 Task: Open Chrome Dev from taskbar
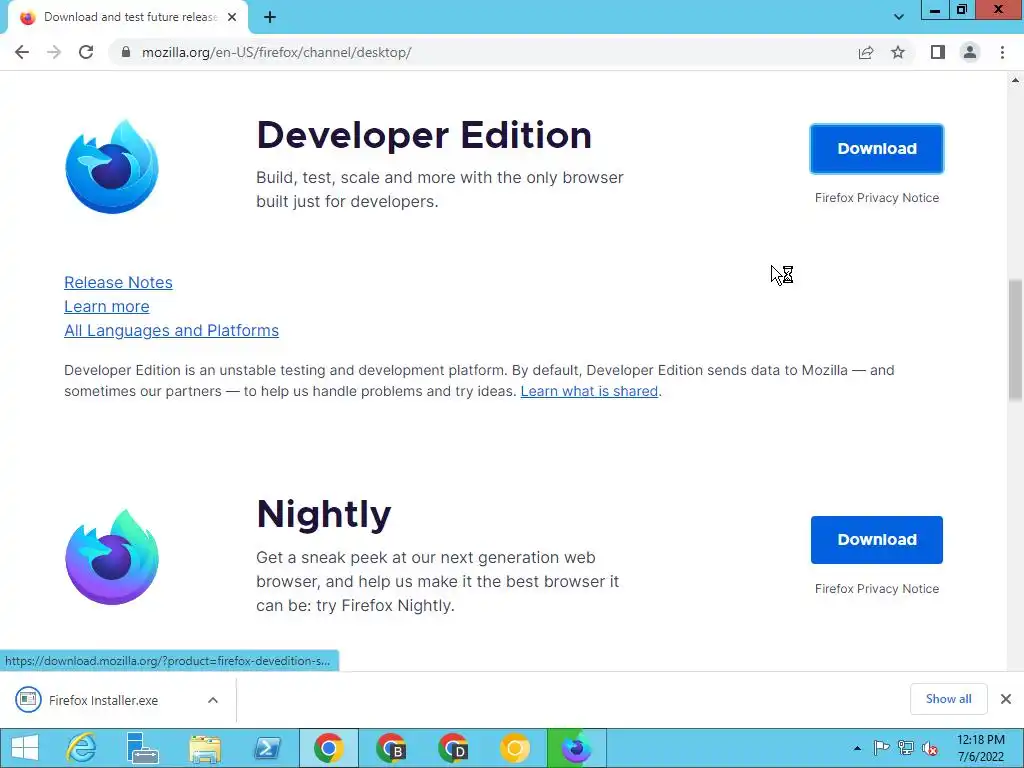pos(453,748)
